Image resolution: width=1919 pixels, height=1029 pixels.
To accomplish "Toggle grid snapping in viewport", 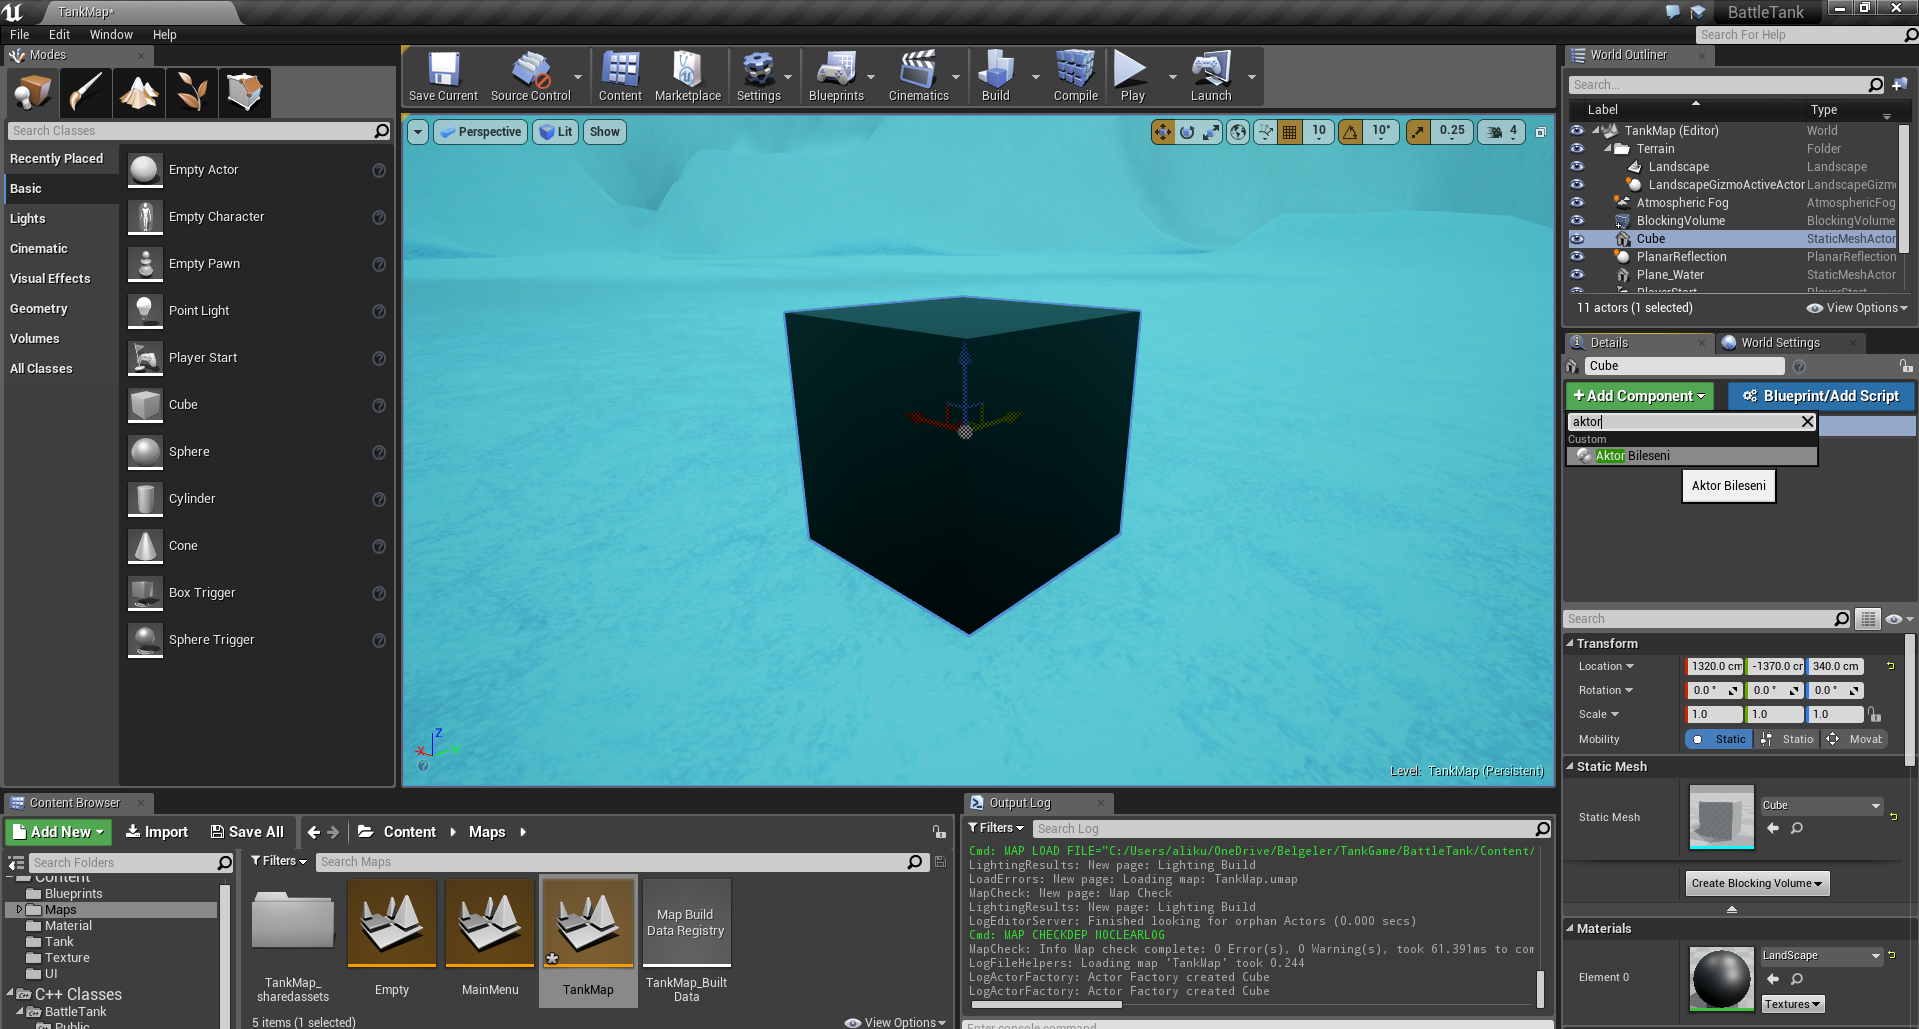I will (1290, 132).
